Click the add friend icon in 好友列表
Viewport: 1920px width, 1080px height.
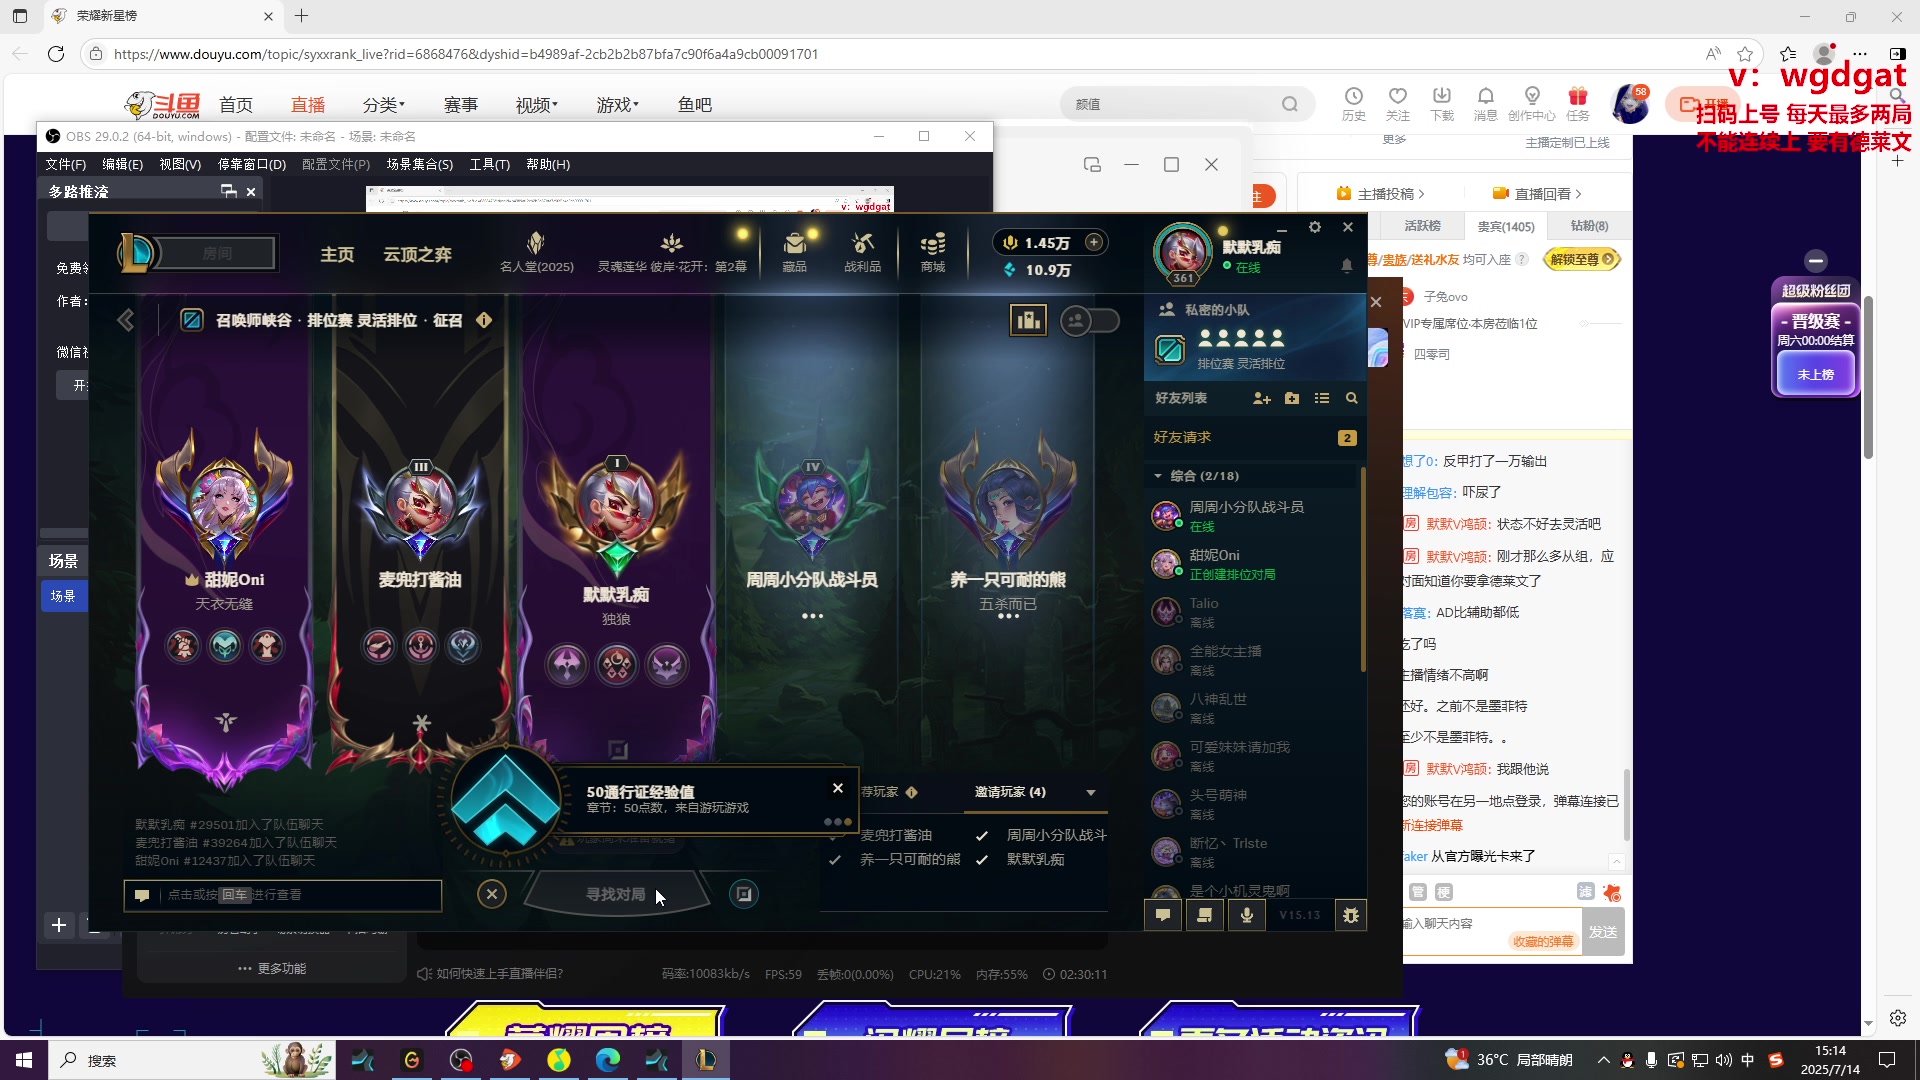(x=1262, y=398)
